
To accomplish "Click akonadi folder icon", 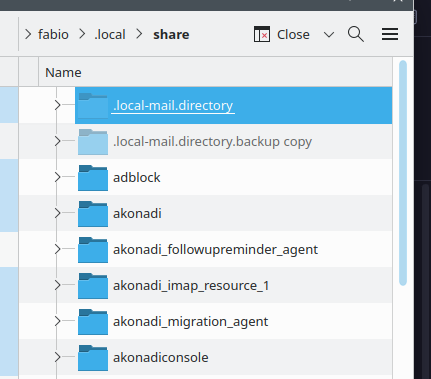I will (93, 214).
